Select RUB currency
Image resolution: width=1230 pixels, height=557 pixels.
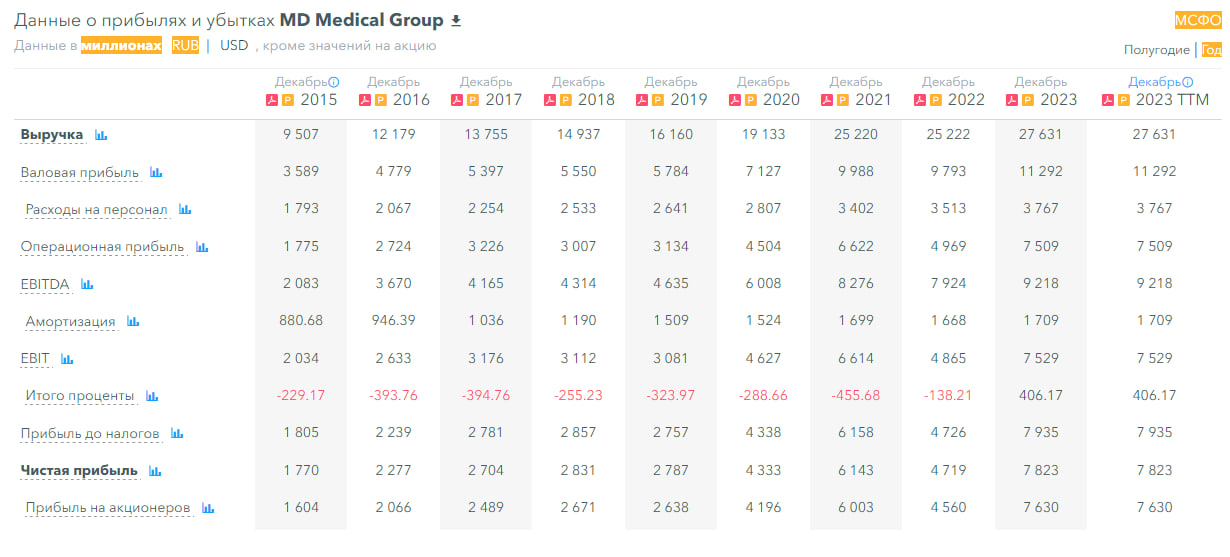[185, 46]
